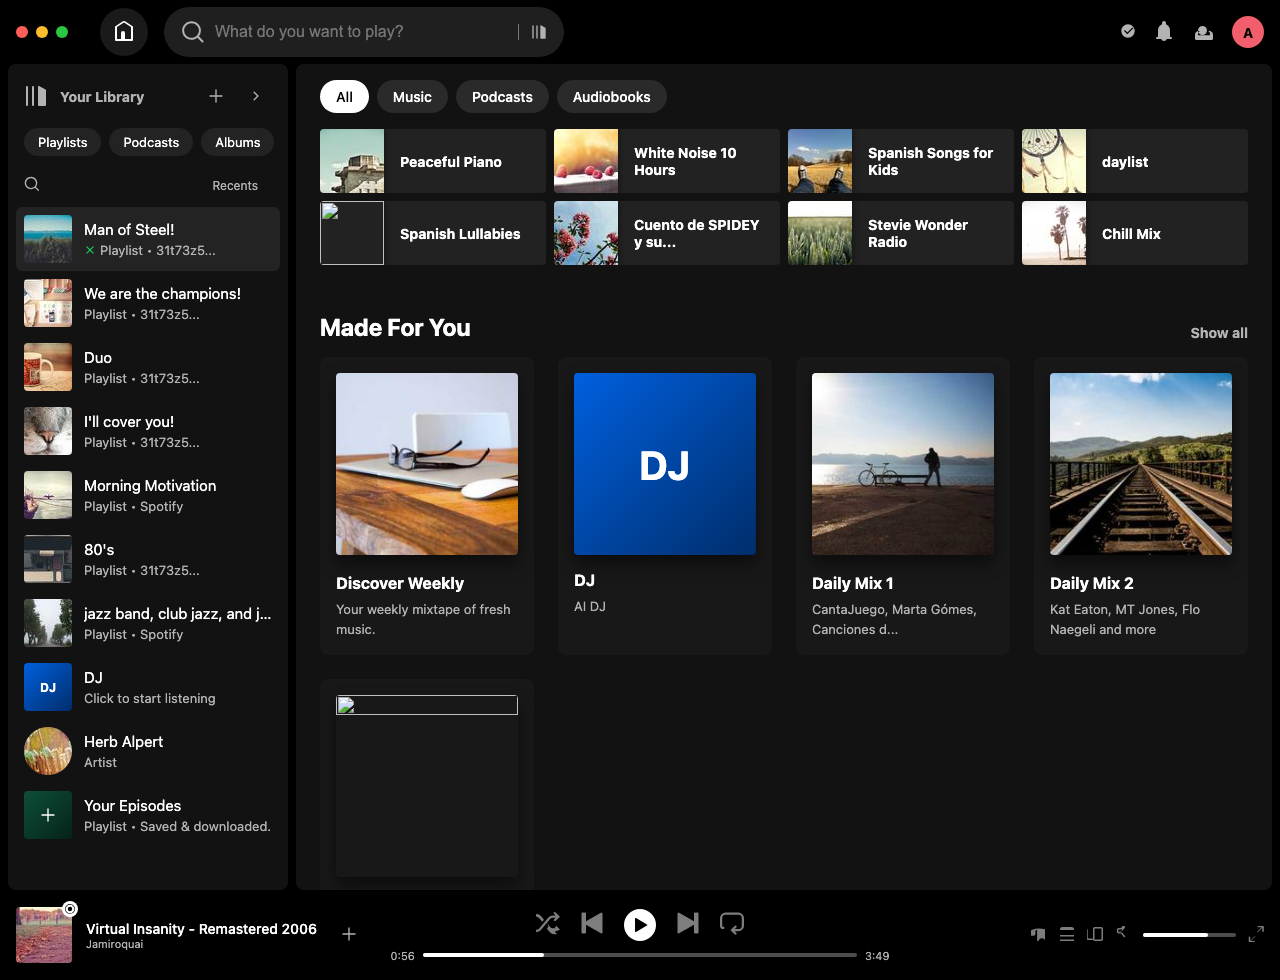1280x980 pixels.
Task: Open the Friend Activity panel
Action: [x=1204, y=31]
